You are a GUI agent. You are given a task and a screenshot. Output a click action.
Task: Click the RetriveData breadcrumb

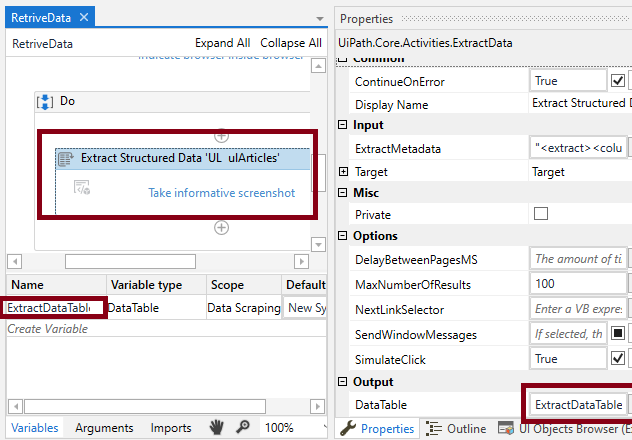(x=42, y=44)
